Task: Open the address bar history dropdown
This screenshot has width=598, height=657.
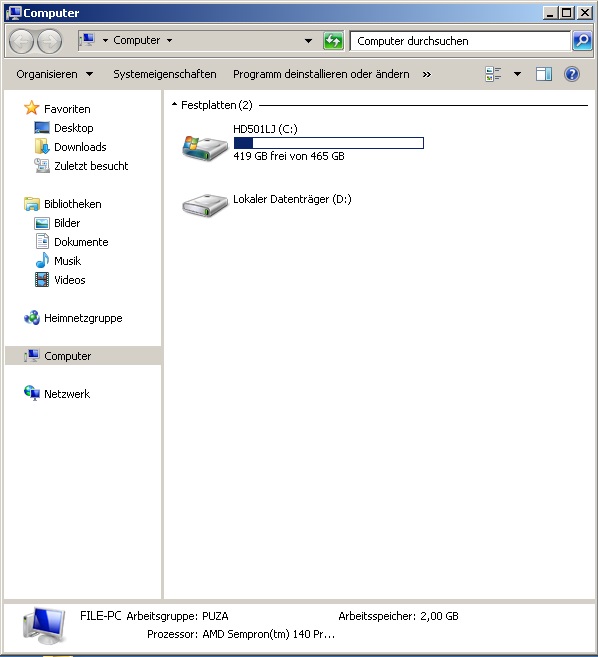Action: tap(308, 41)
